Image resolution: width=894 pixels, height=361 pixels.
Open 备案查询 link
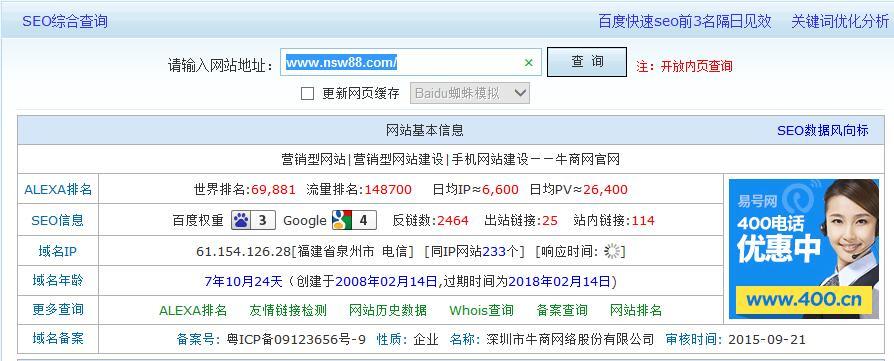click(562, 310)
